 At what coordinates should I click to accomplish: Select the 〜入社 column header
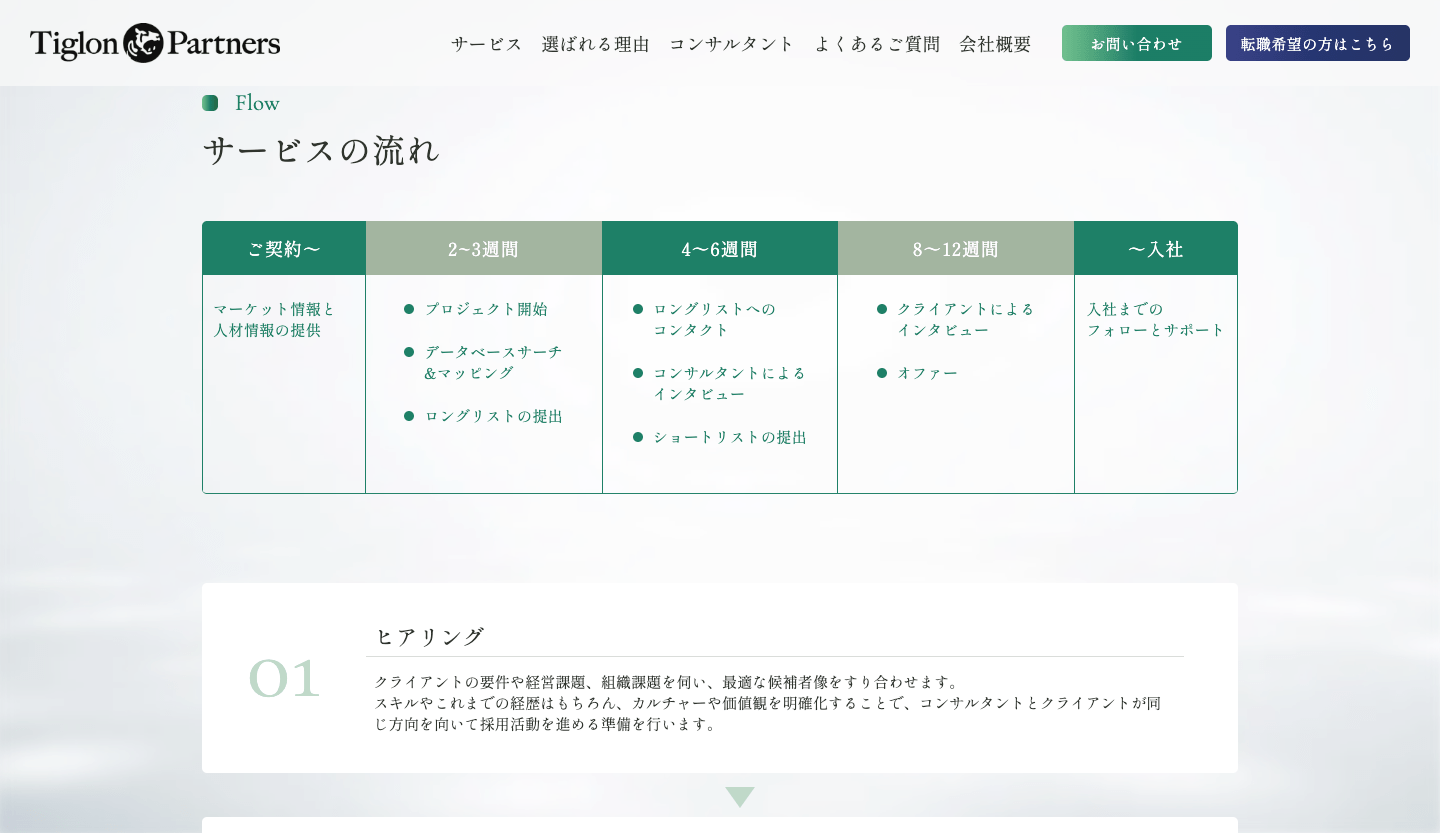(1155, 249)
